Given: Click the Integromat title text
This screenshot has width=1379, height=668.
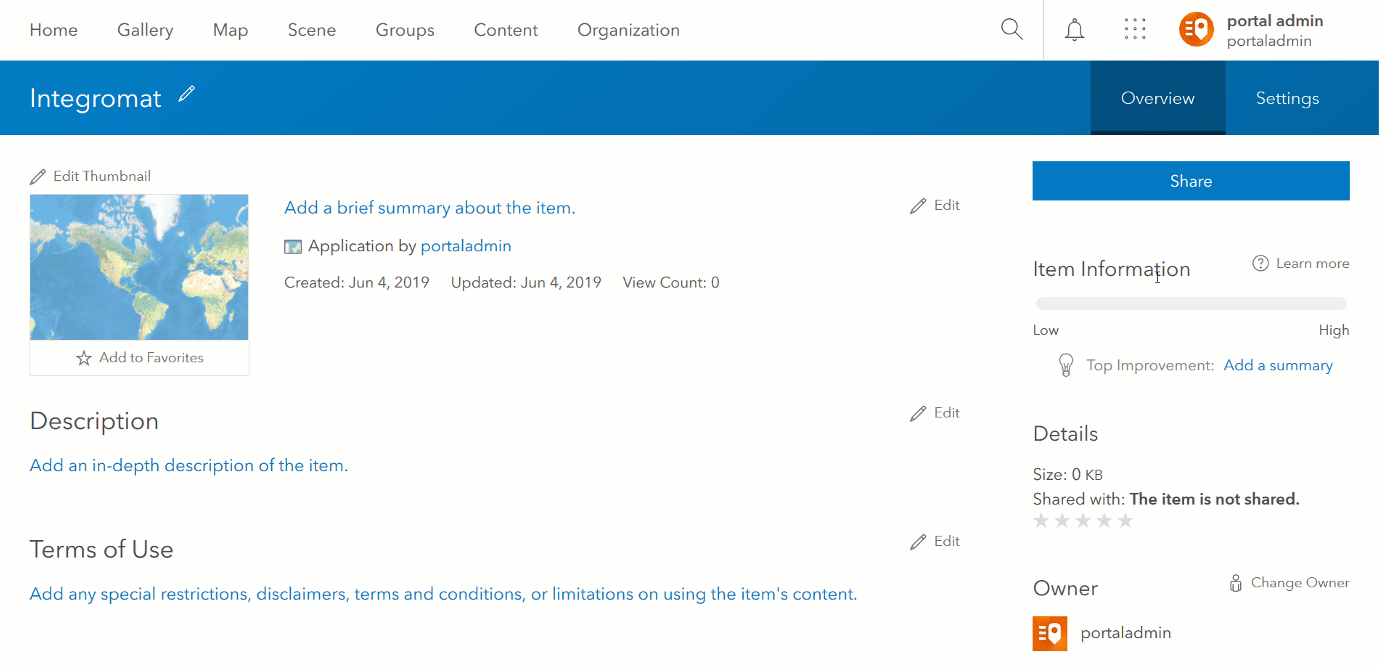Looking at the screenshot, I should 95,98.
